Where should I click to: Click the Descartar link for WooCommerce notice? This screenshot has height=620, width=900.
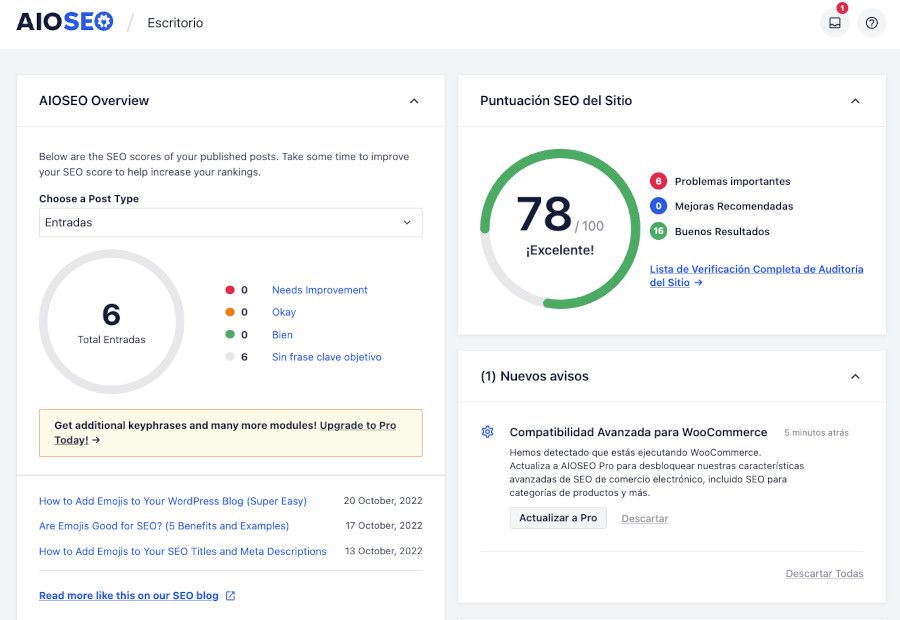645,518
